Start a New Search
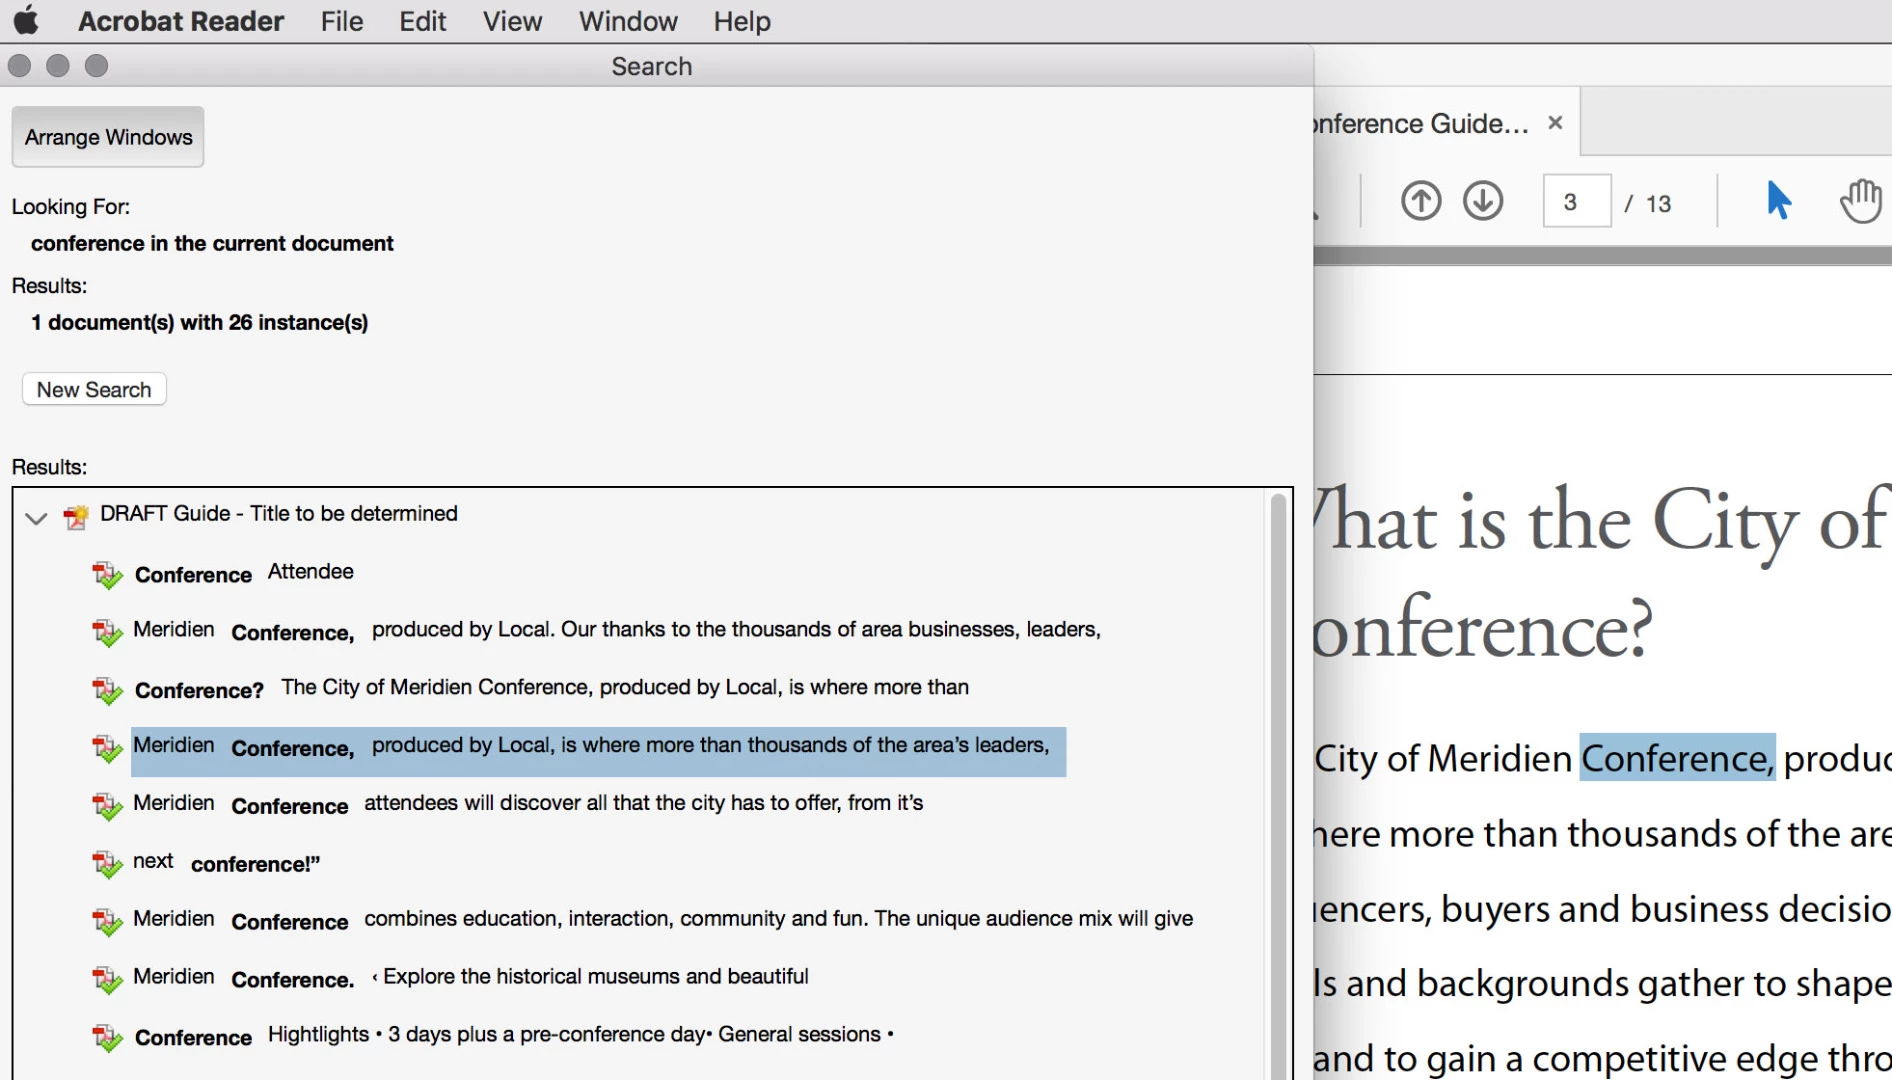The image size is (1892, 1080). [x=94, y=389]
